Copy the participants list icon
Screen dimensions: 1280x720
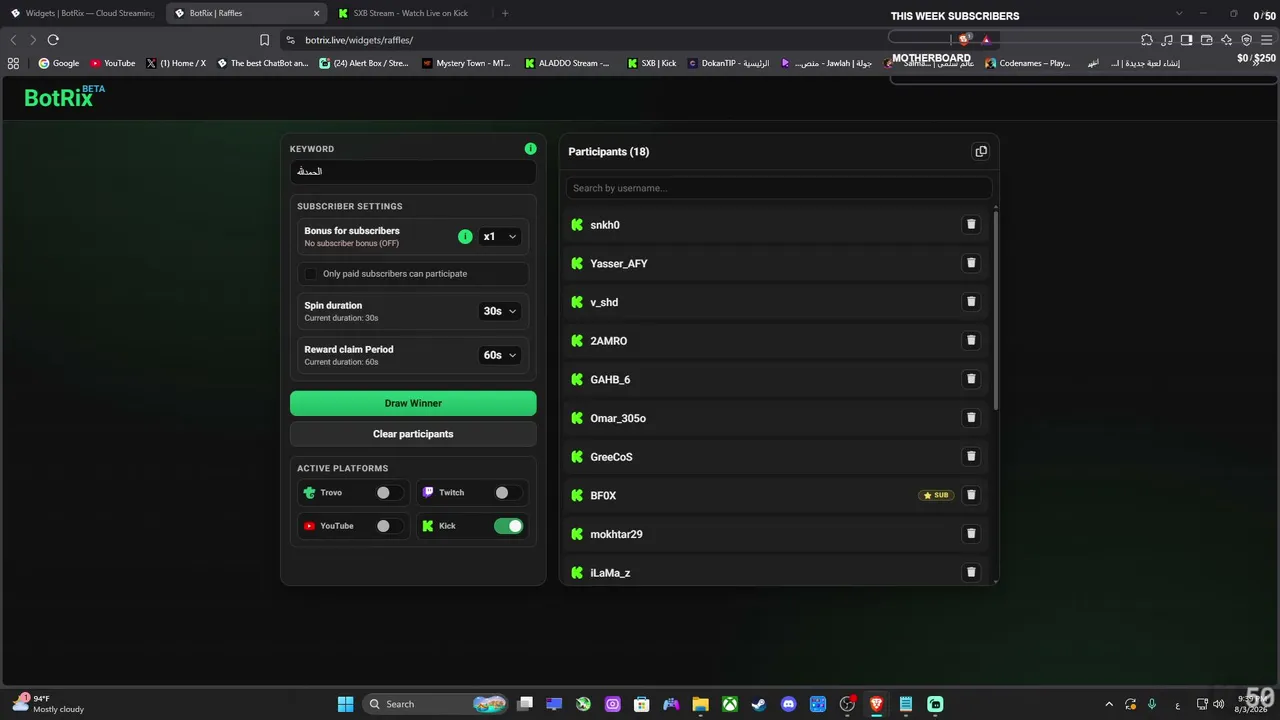click(981, 152)
